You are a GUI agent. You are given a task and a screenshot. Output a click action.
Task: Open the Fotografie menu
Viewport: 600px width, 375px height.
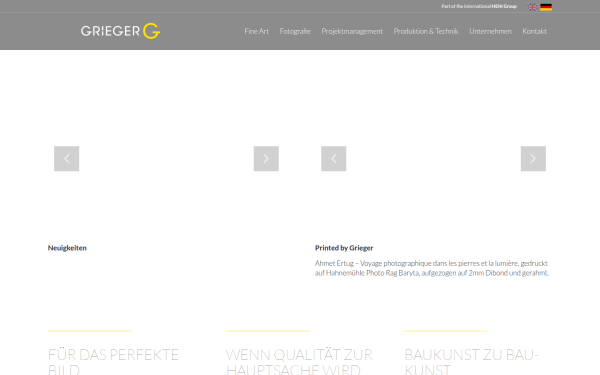click(295, 31)
